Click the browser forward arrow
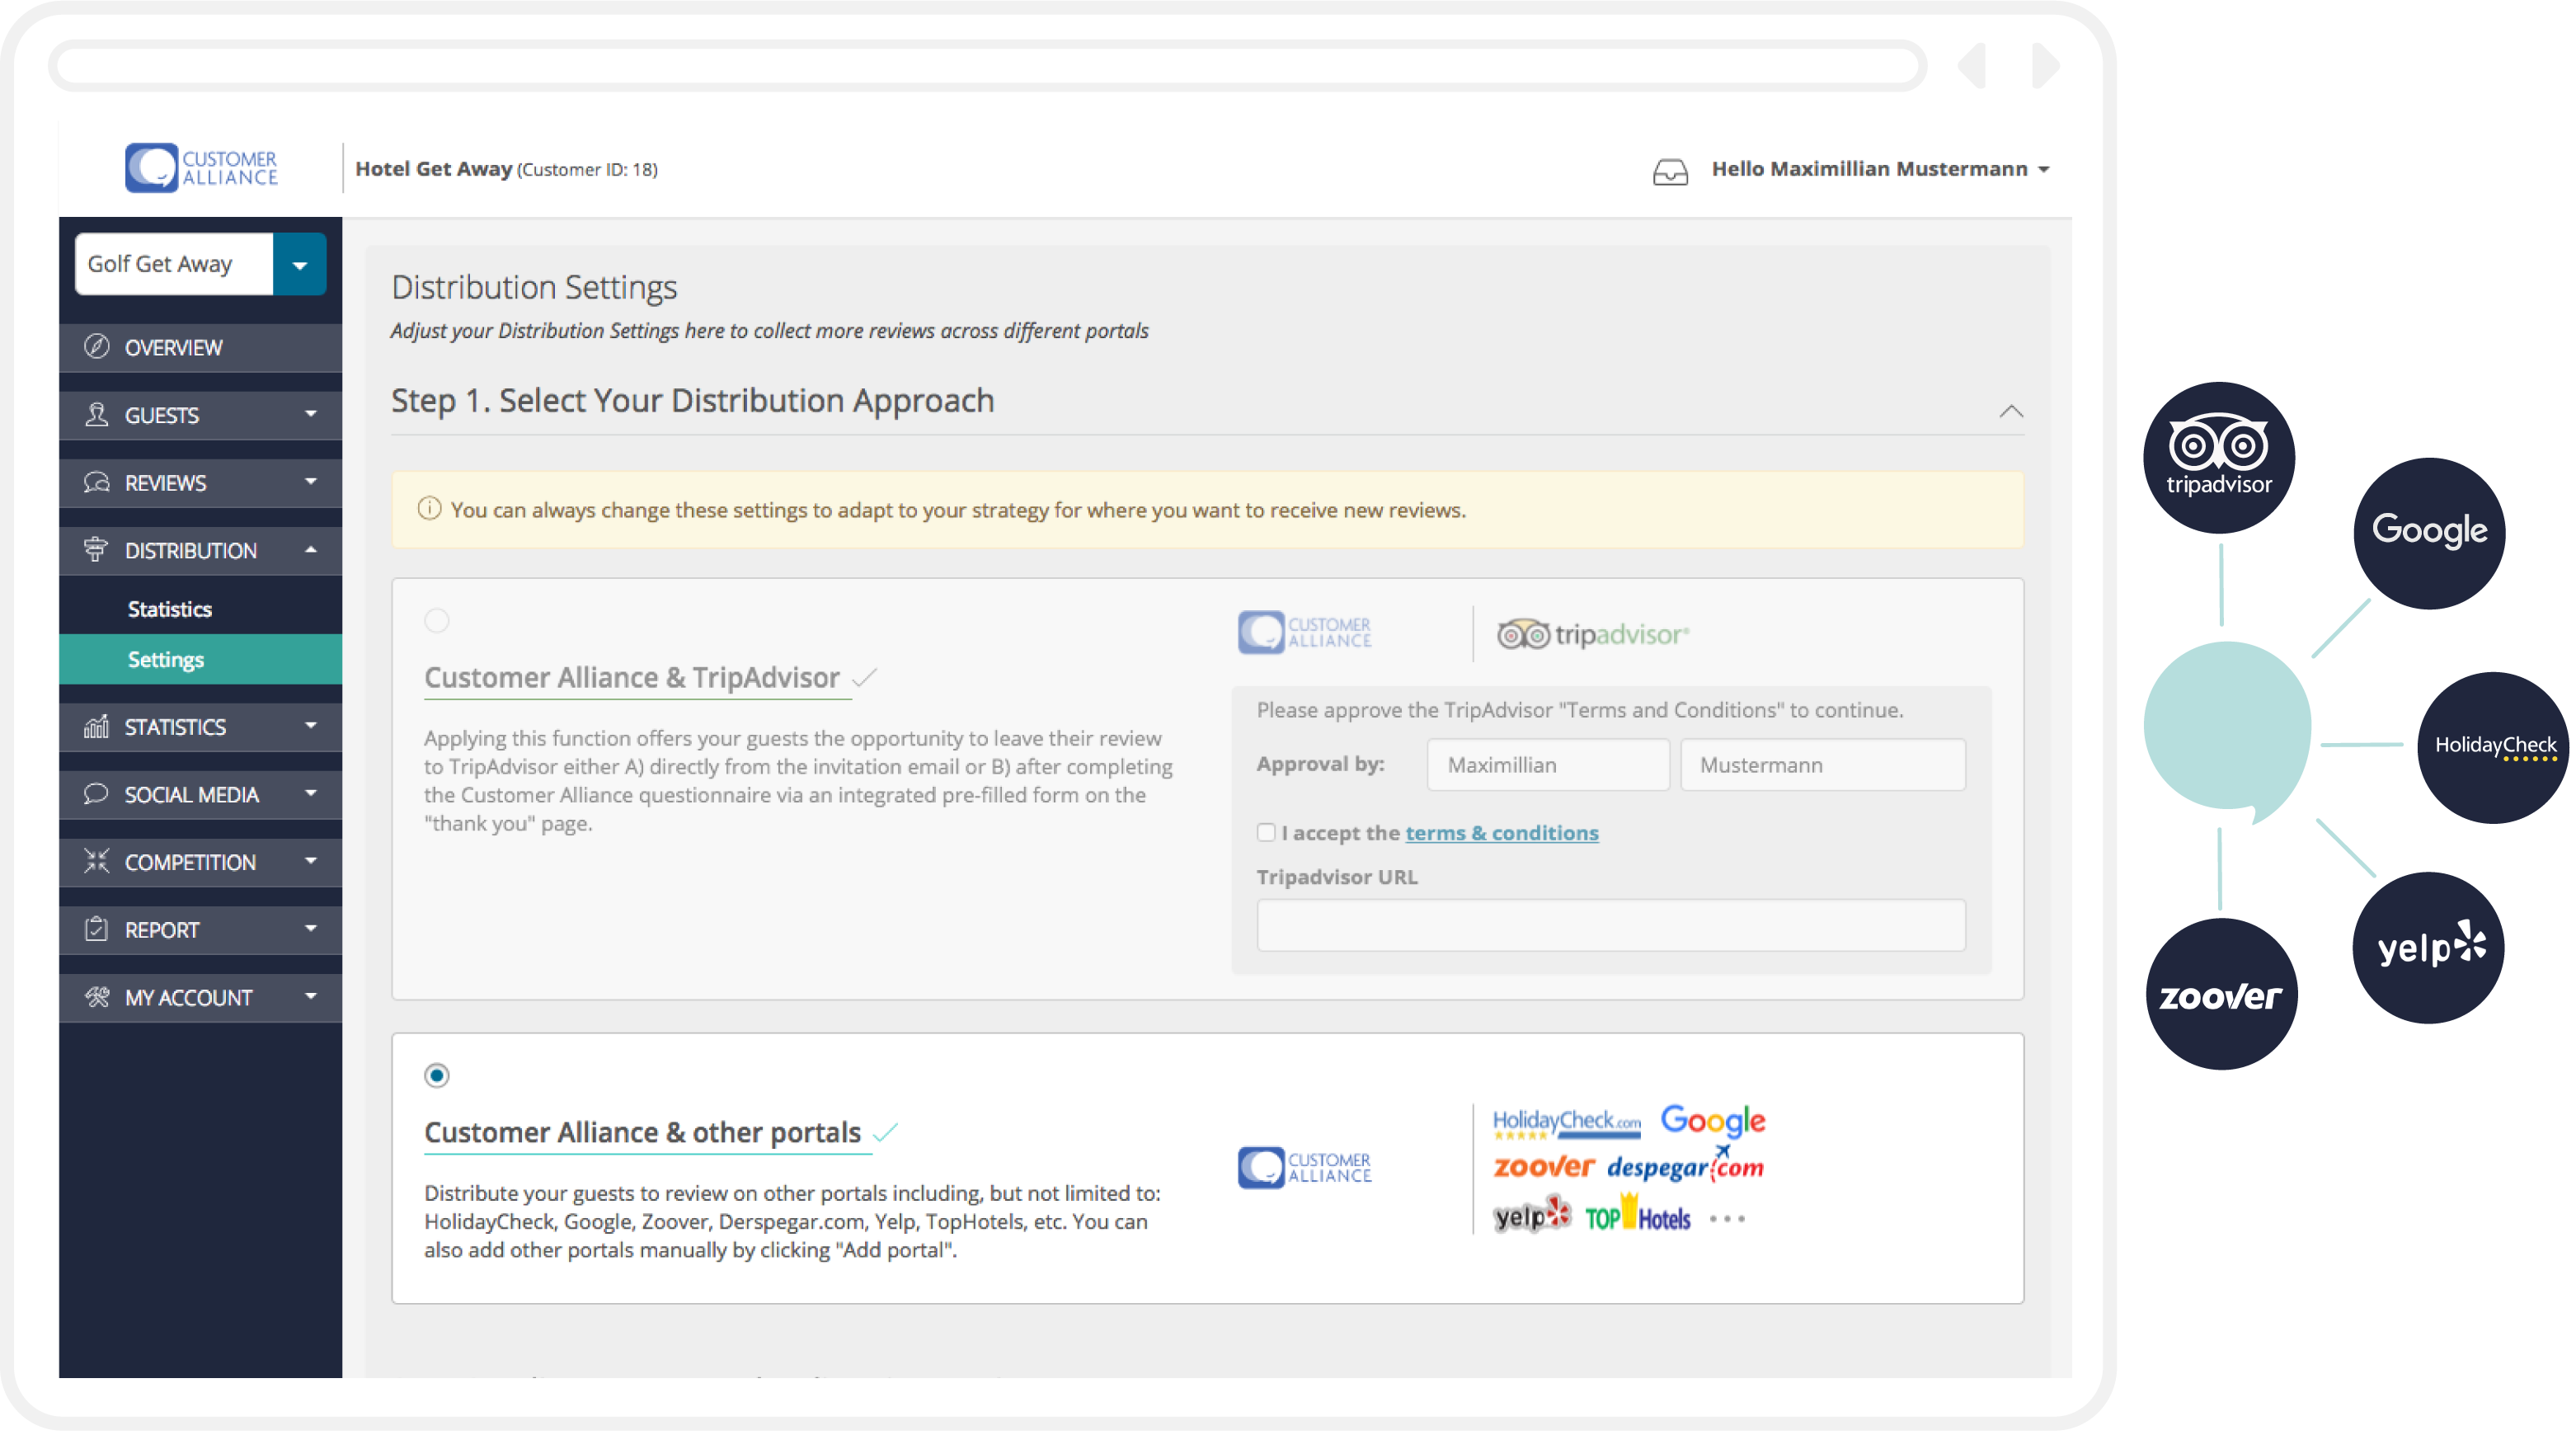The width and height of the screenshot is (2576, 1435). (x=2046, y=66)
